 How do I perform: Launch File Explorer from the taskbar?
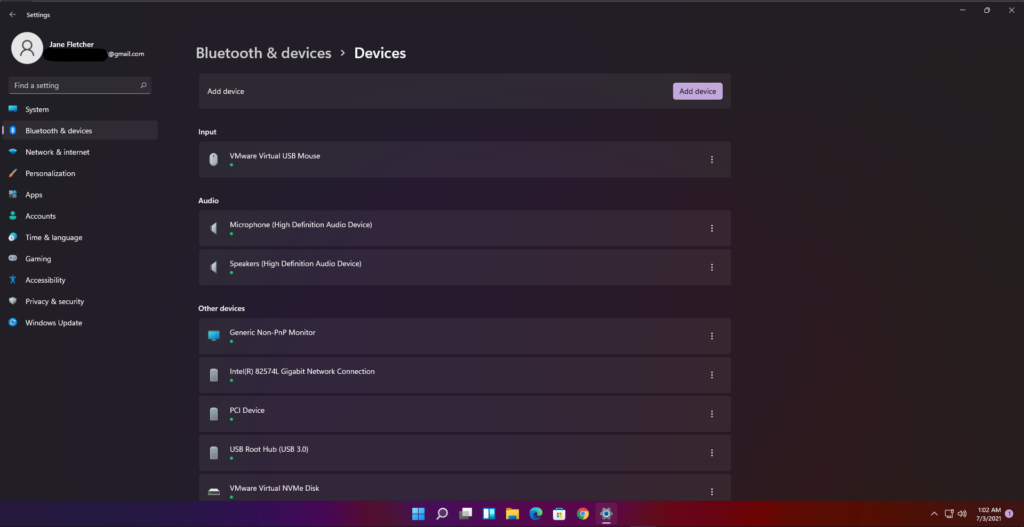[513, 514]
